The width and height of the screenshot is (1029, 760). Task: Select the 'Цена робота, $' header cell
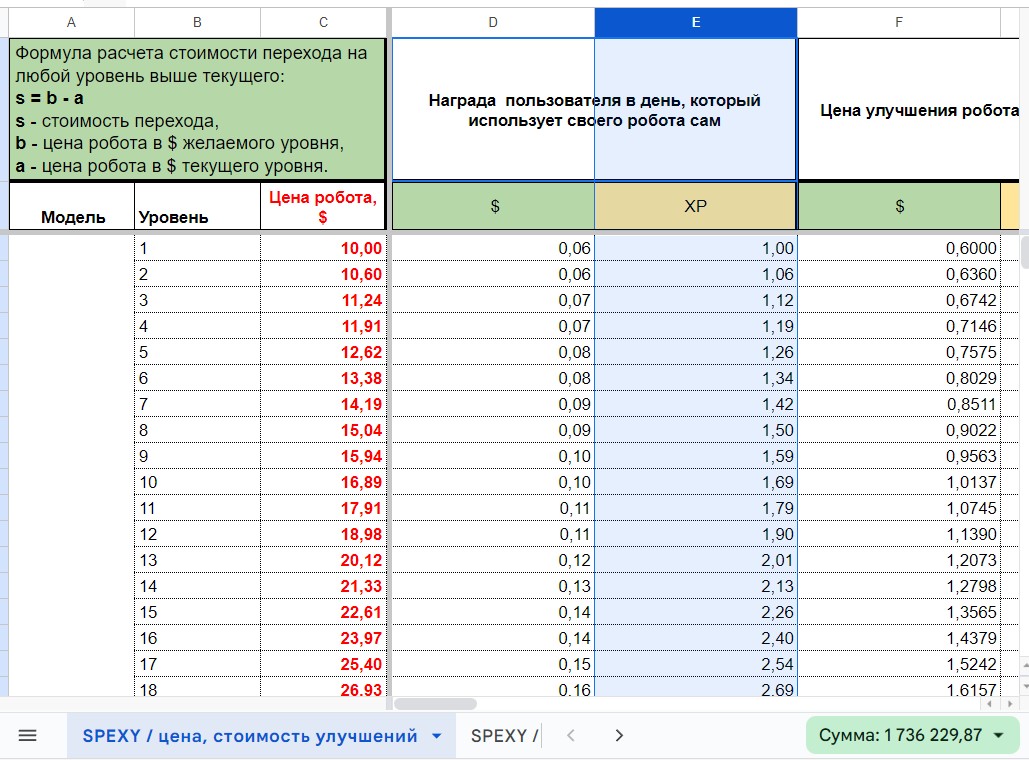tap(323, 206)
